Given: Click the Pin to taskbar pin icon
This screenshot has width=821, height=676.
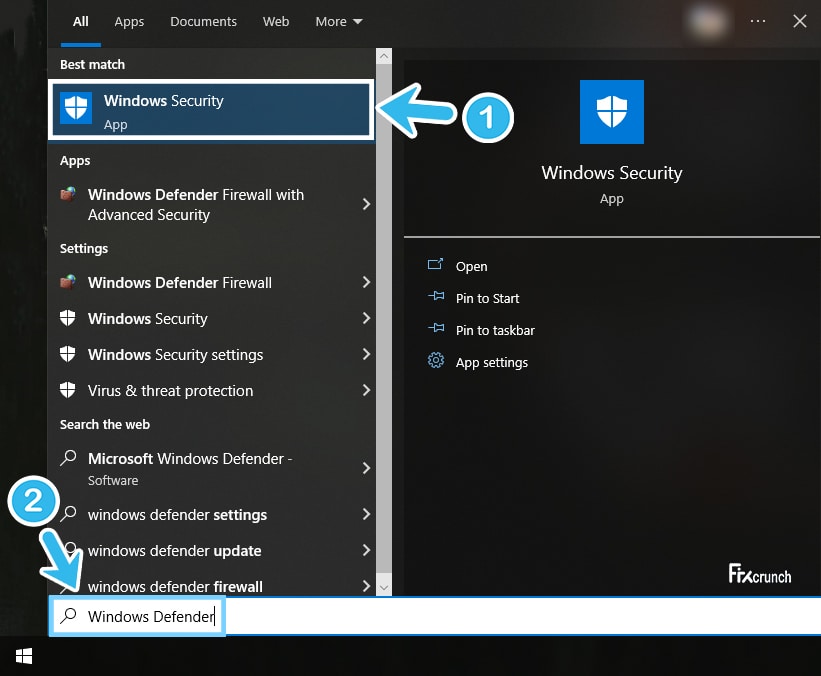Looking at the screenshot, I should coord(436,328).
